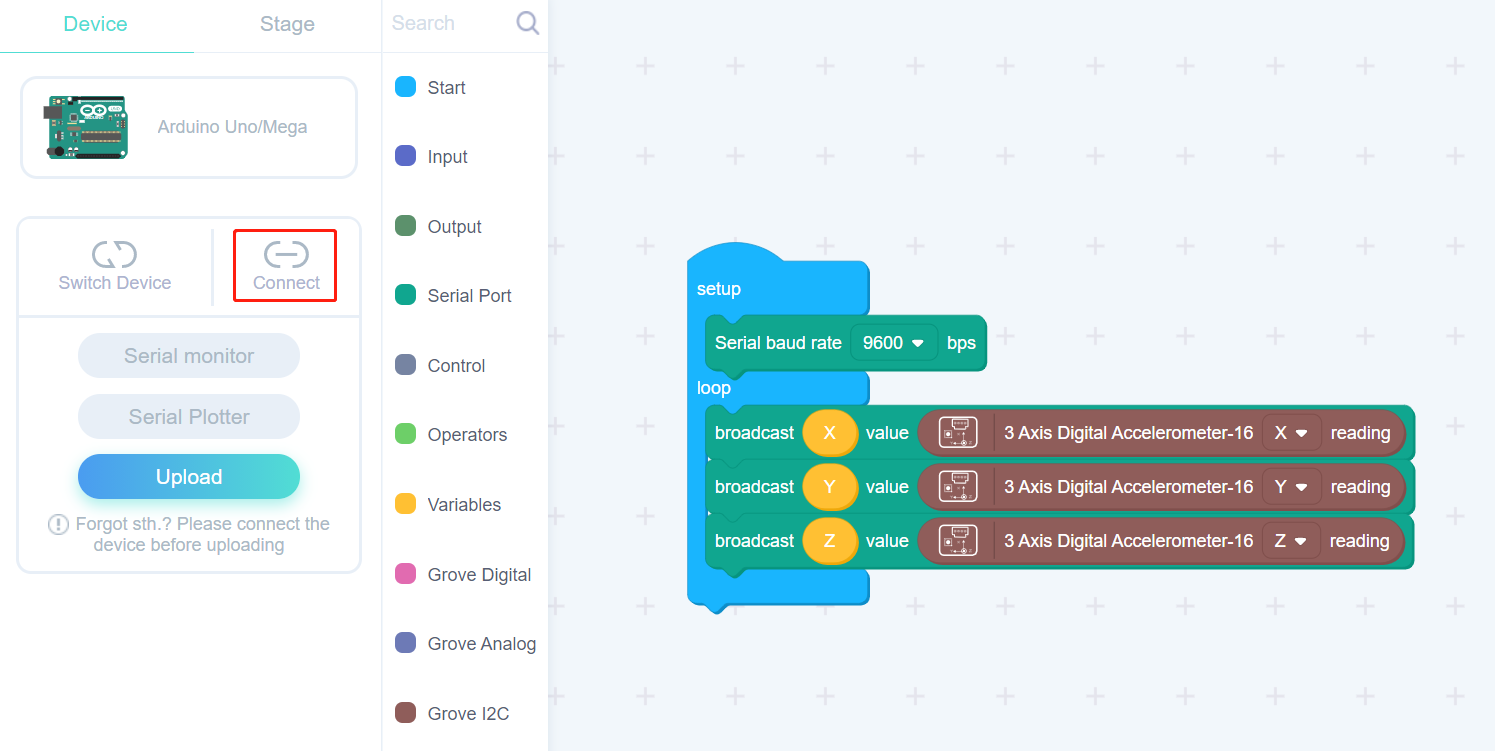Screen dimensions: 1495x751
Task: Click the Serial Plotter button
Action: (189, 417)
